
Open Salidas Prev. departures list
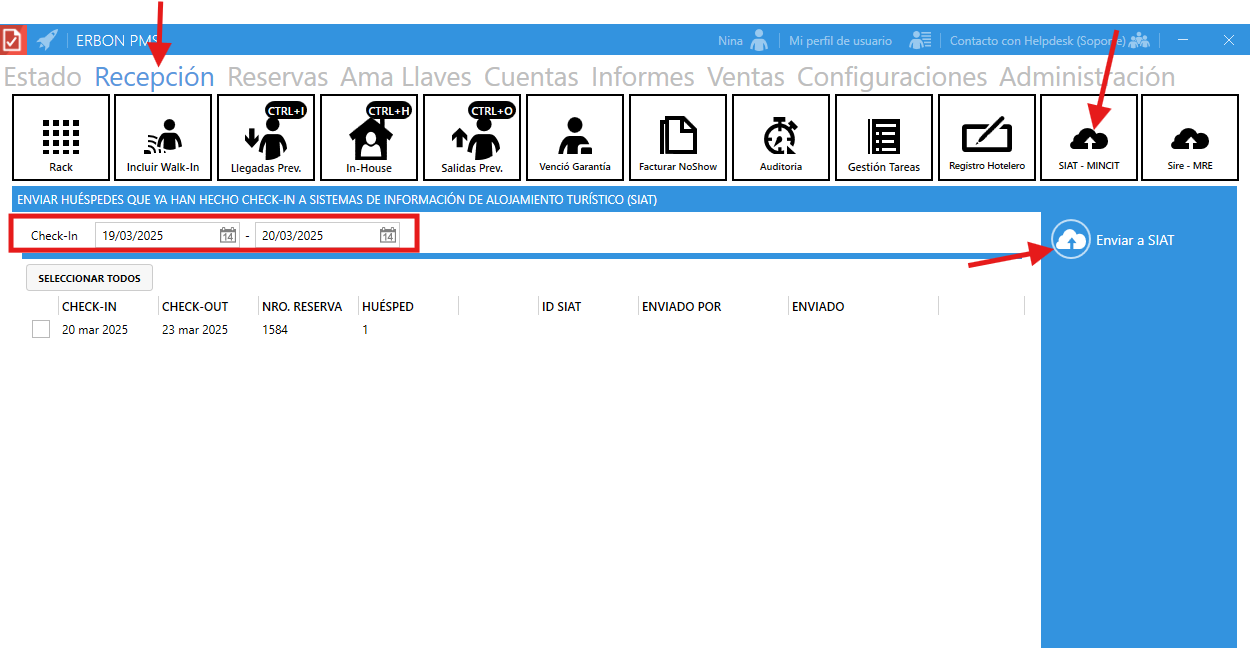[472, 137]
